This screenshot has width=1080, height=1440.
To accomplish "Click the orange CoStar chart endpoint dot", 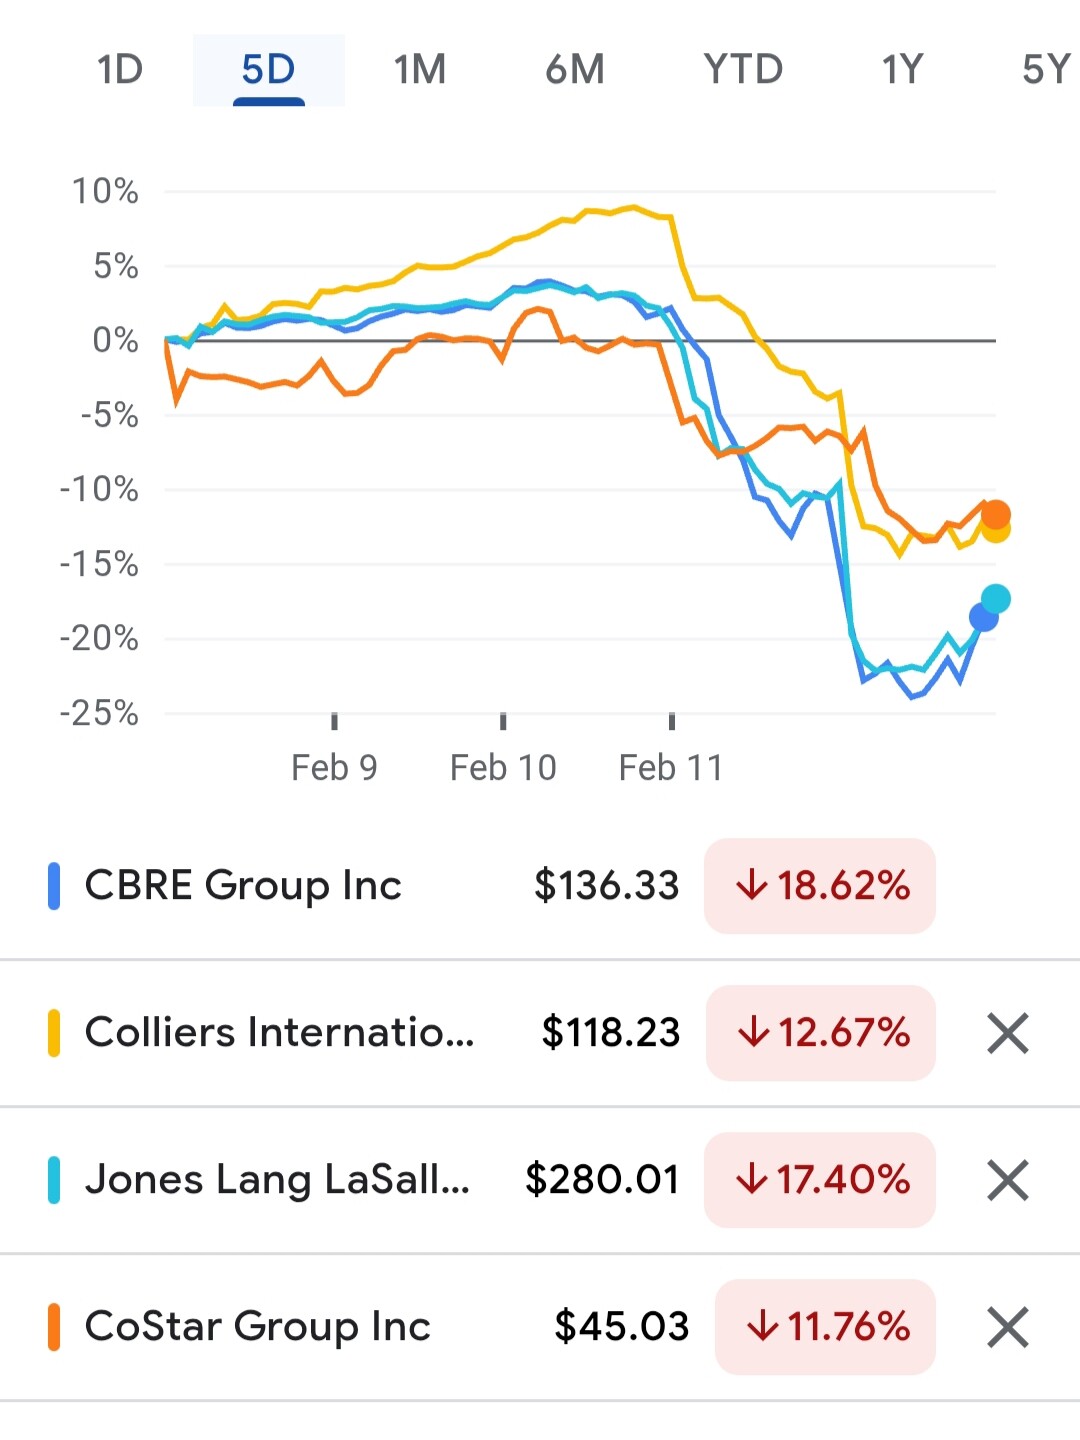I will [996, 515].
